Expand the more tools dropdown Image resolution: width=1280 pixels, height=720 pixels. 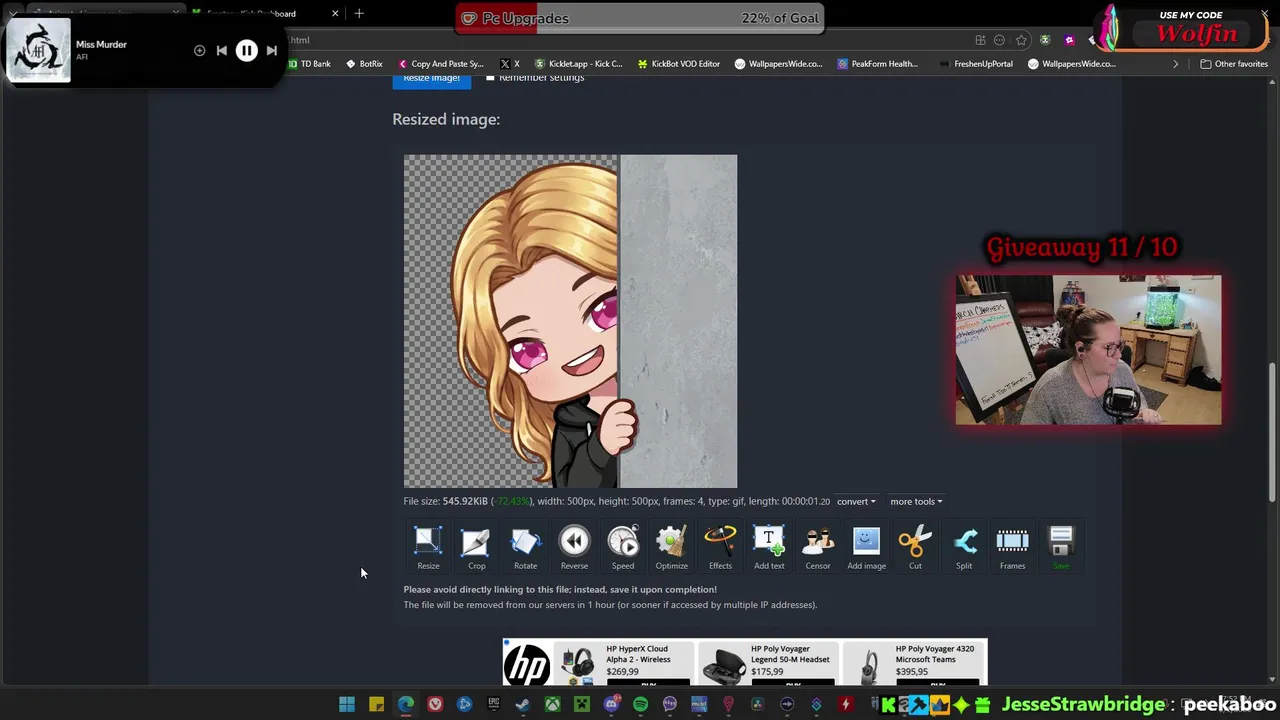tap(916, 501)
